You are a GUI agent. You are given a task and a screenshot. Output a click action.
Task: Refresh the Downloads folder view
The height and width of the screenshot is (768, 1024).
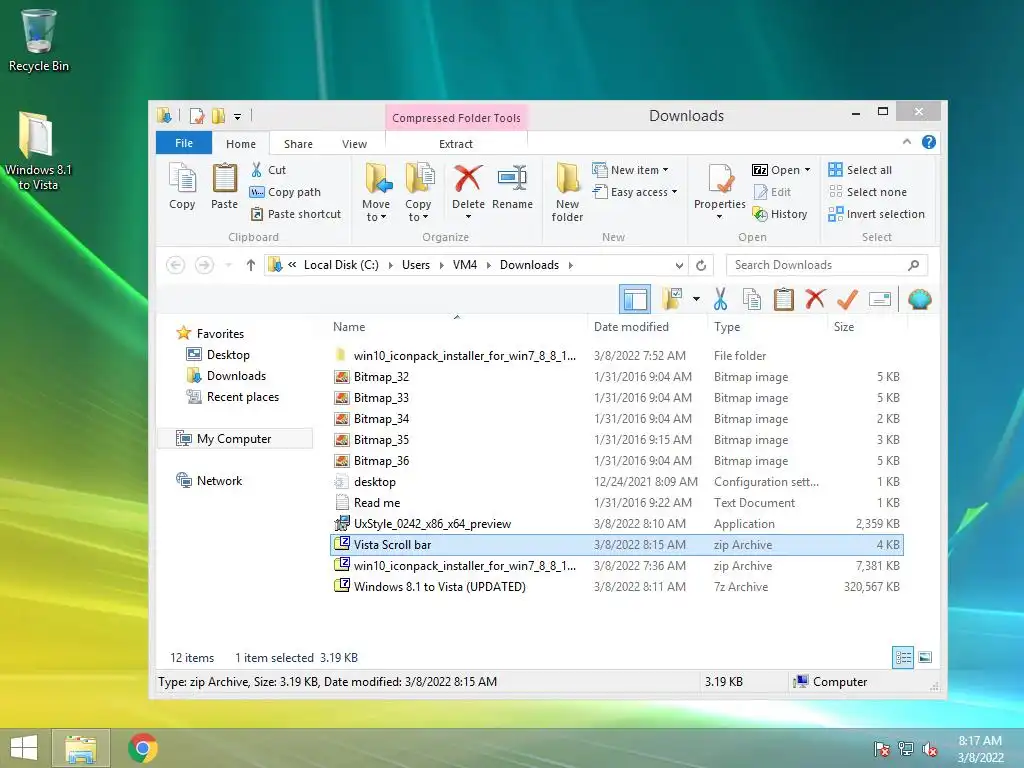701,265
